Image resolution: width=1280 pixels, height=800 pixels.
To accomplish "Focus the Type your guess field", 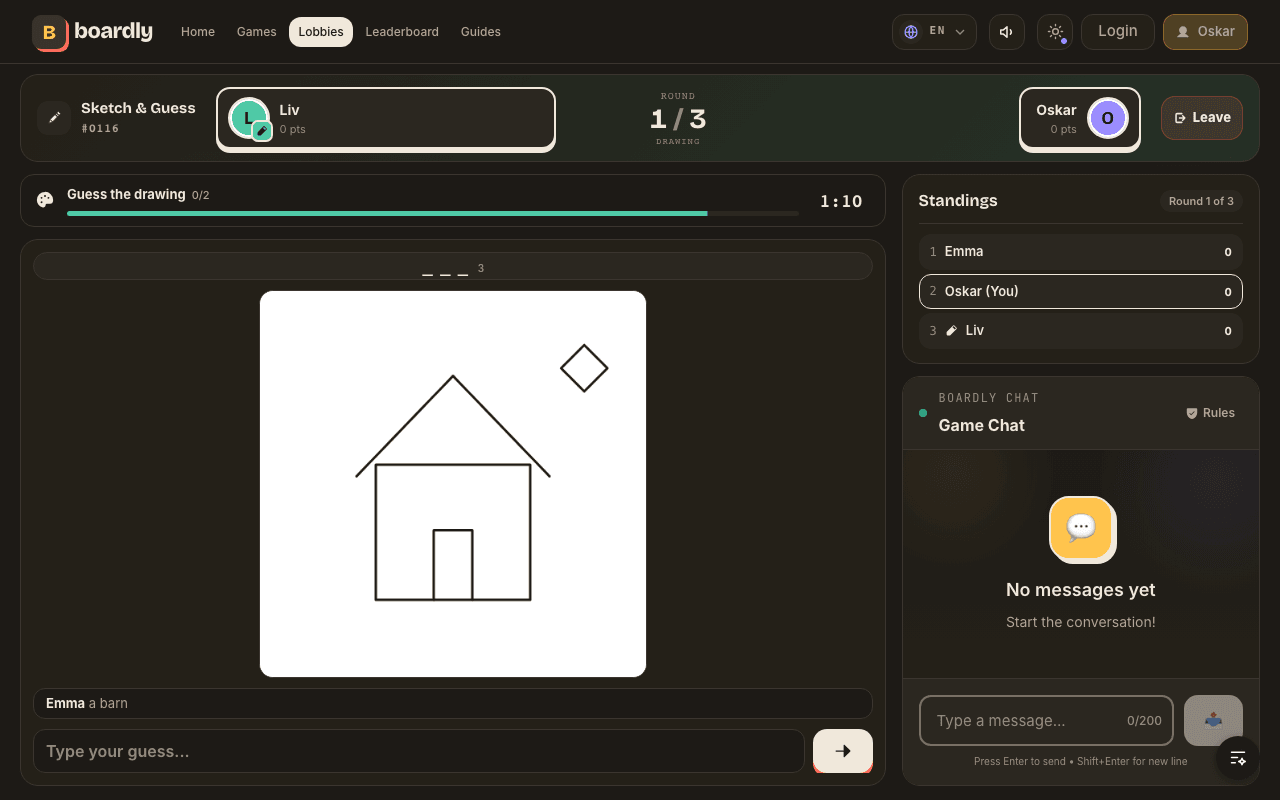I will coord(419,751).
